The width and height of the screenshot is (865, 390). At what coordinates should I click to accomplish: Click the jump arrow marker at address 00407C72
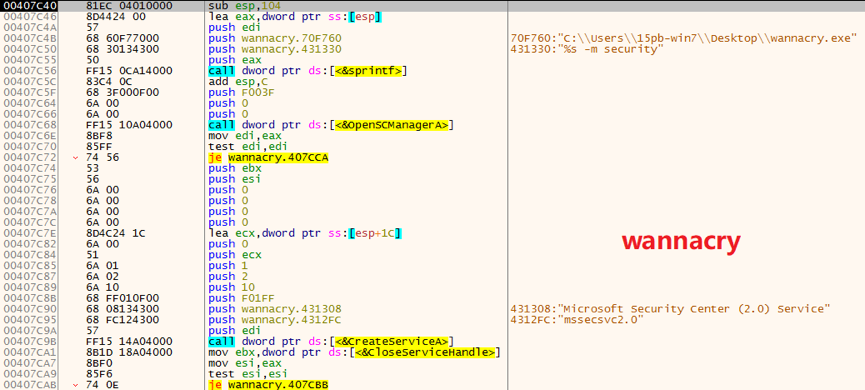click(x=75, y=157)
